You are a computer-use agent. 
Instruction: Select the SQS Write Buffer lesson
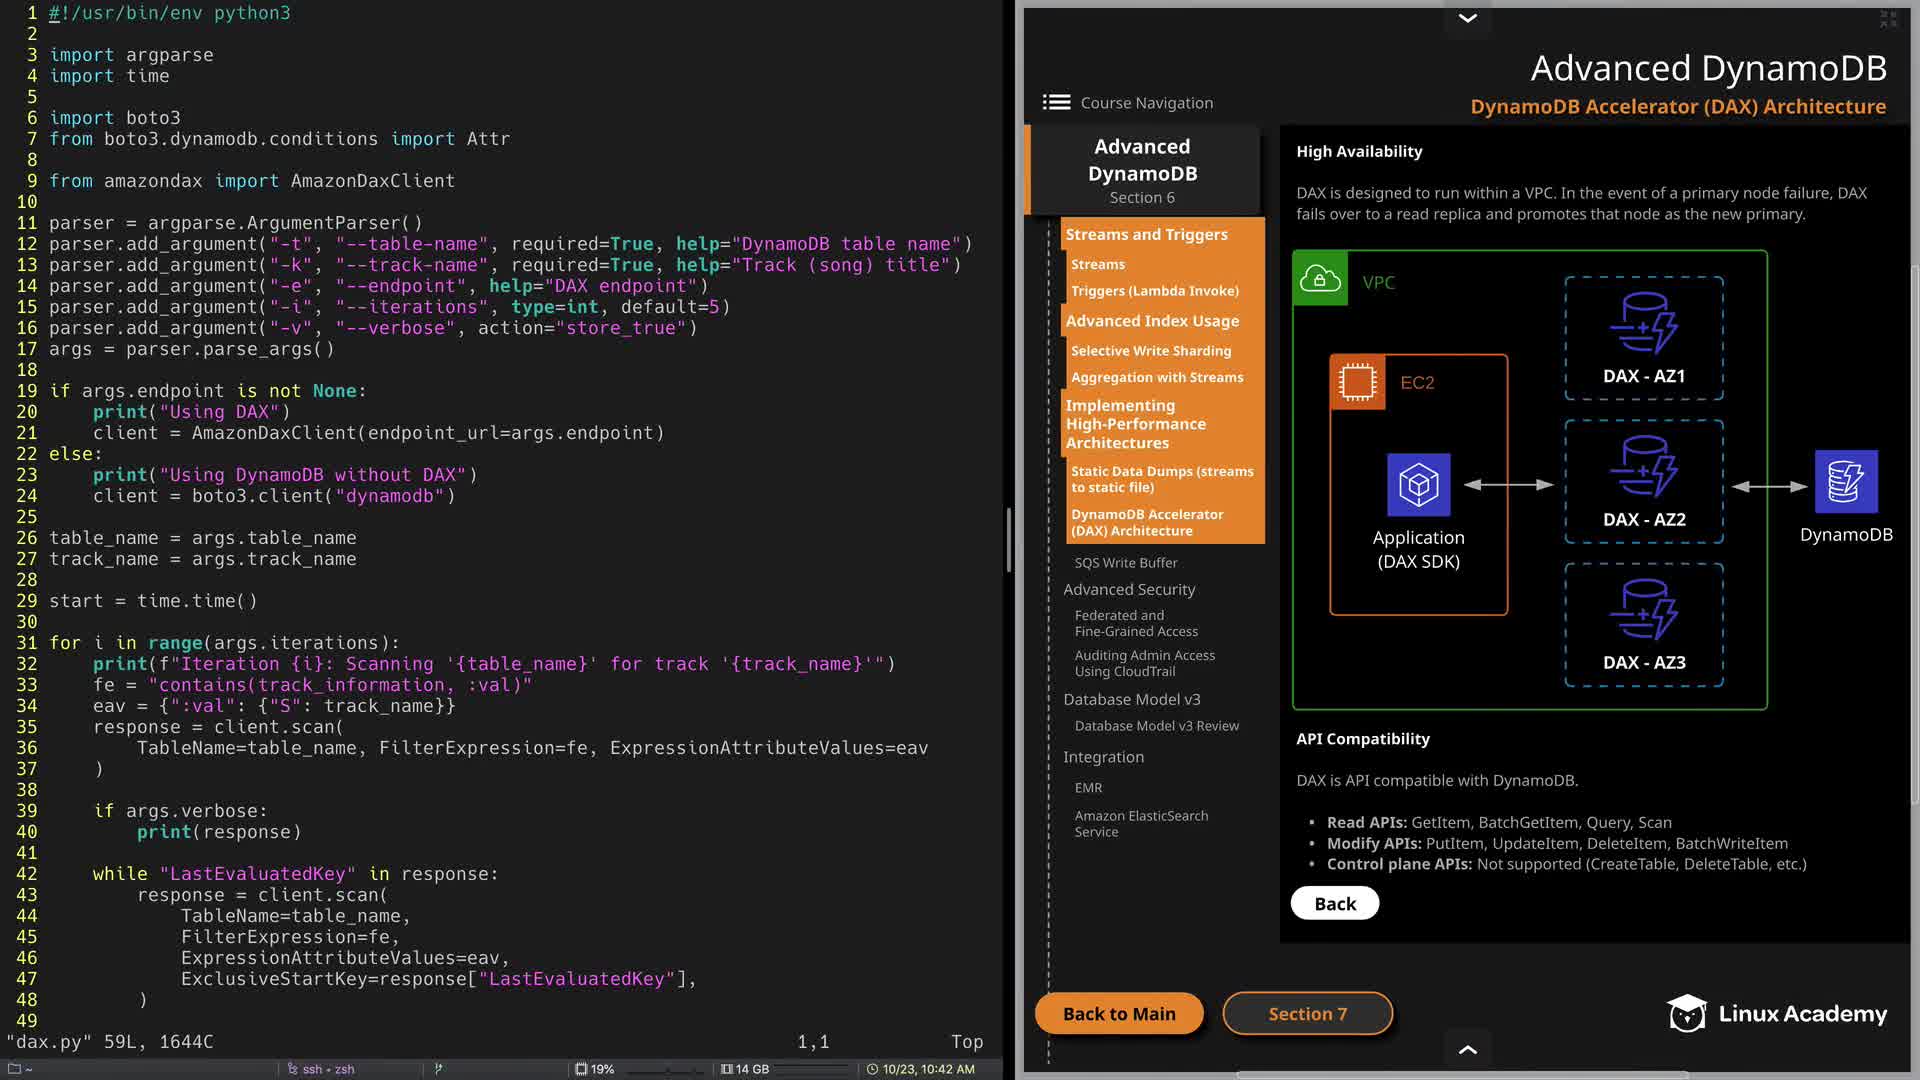tap(1126, 562)
